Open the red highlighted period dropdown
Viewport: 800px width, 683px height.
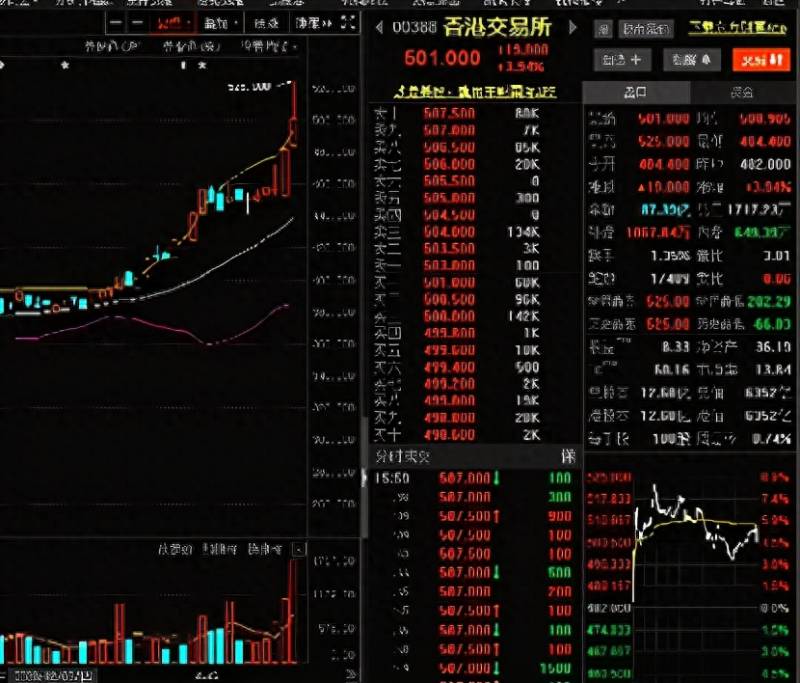[173, 23]
